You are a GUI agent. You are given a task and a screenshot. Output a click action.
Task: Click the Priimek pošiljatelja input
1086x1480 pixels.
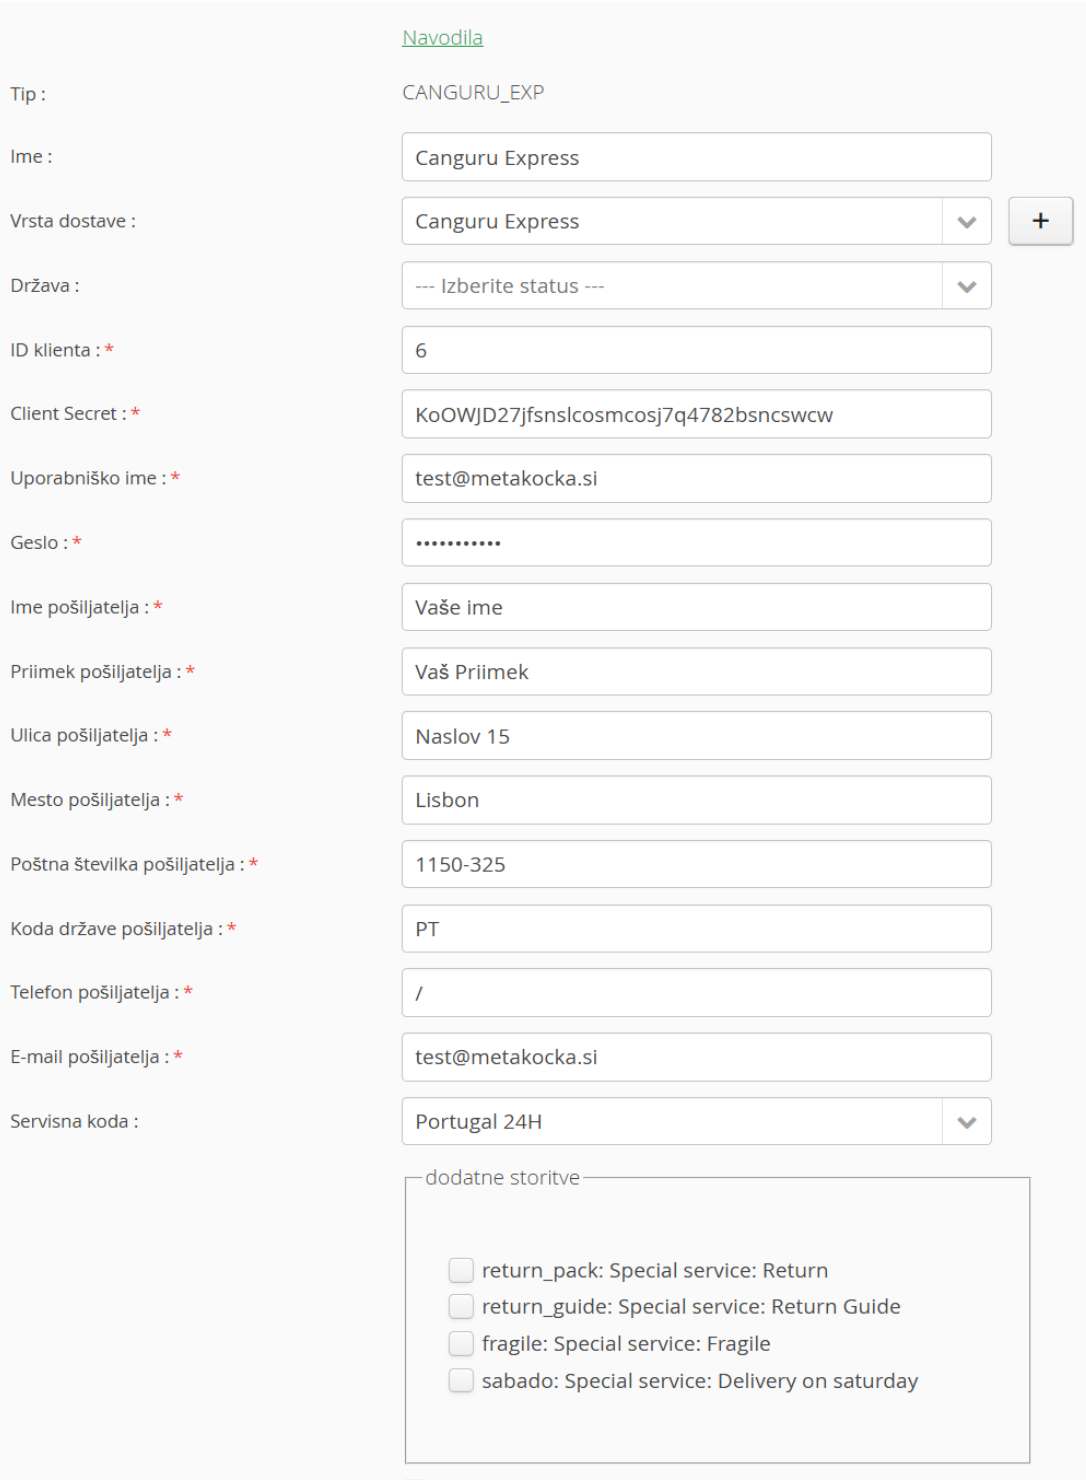[696, 672]
